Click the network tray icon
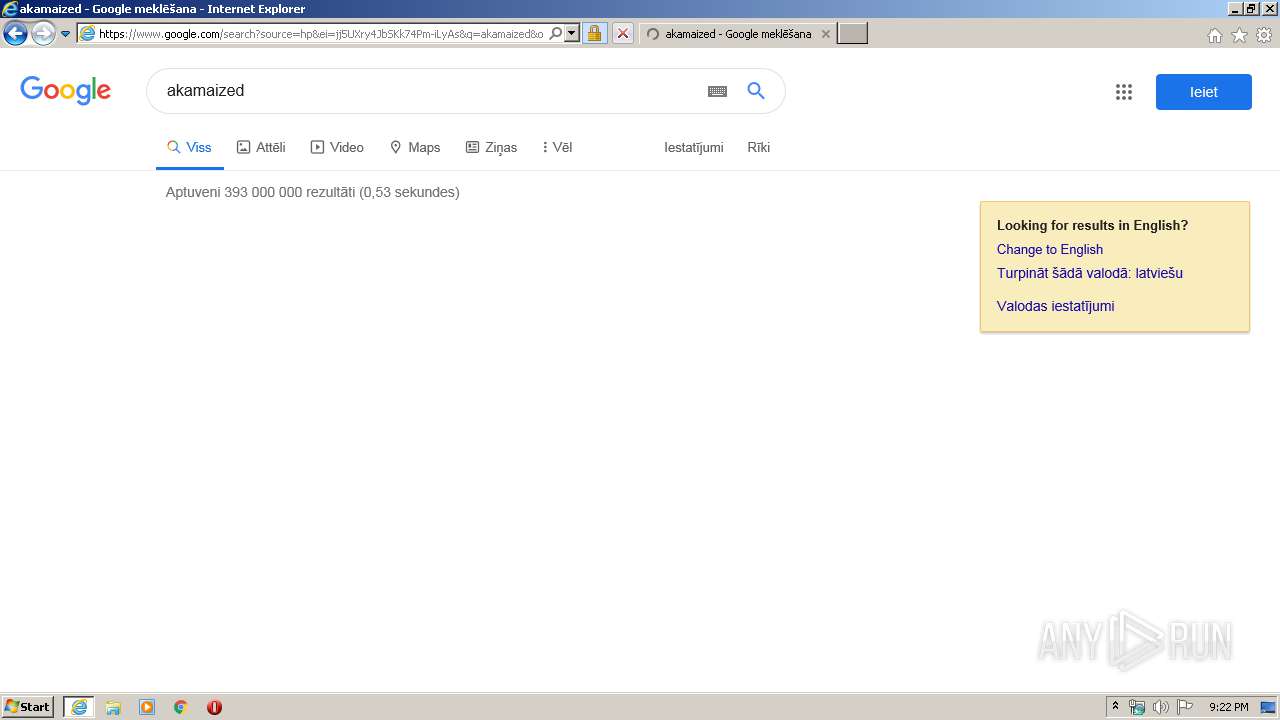The height and width of the screenshot is (720, 1280). (1137, 707)
